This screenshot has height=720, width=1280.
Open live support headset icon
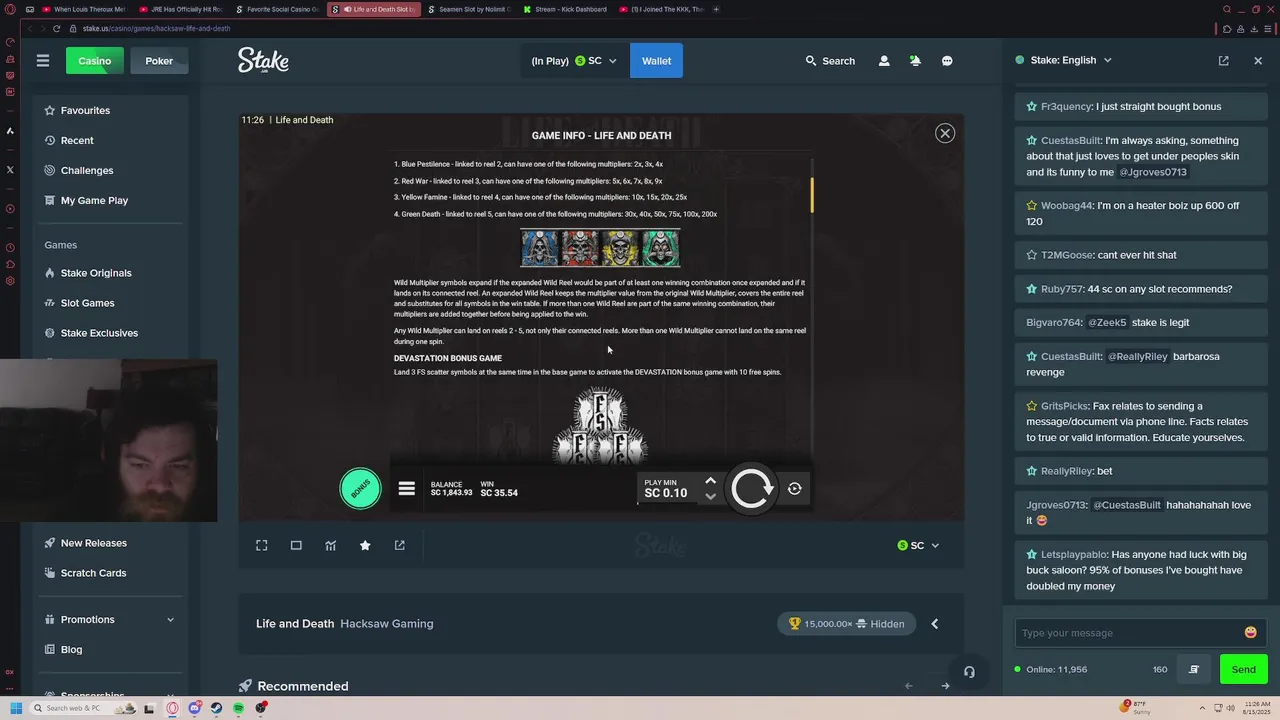point(969,672)
